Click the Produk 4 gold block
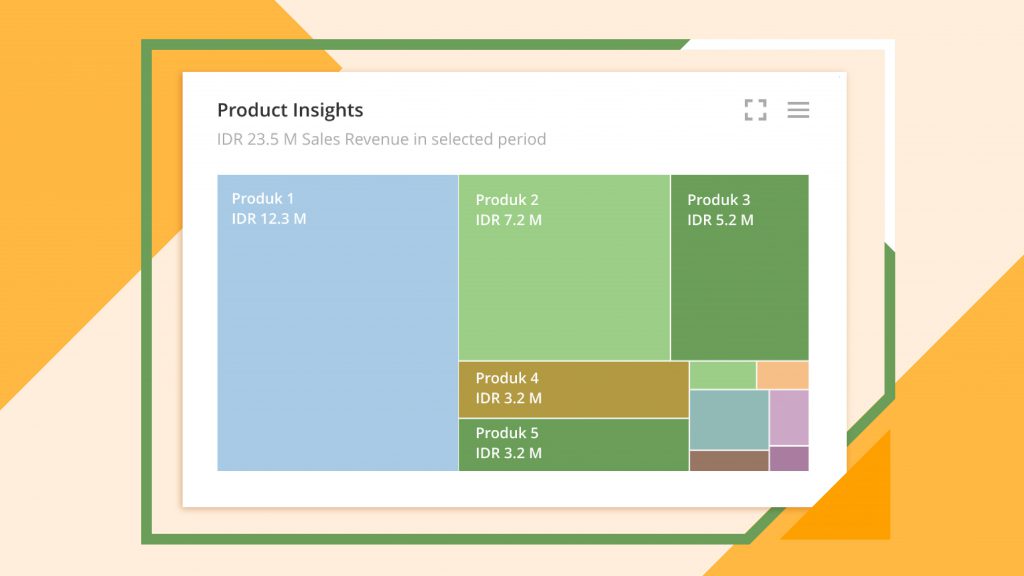This screenshot has height=576, width=1024. click(x=572, y=390)
